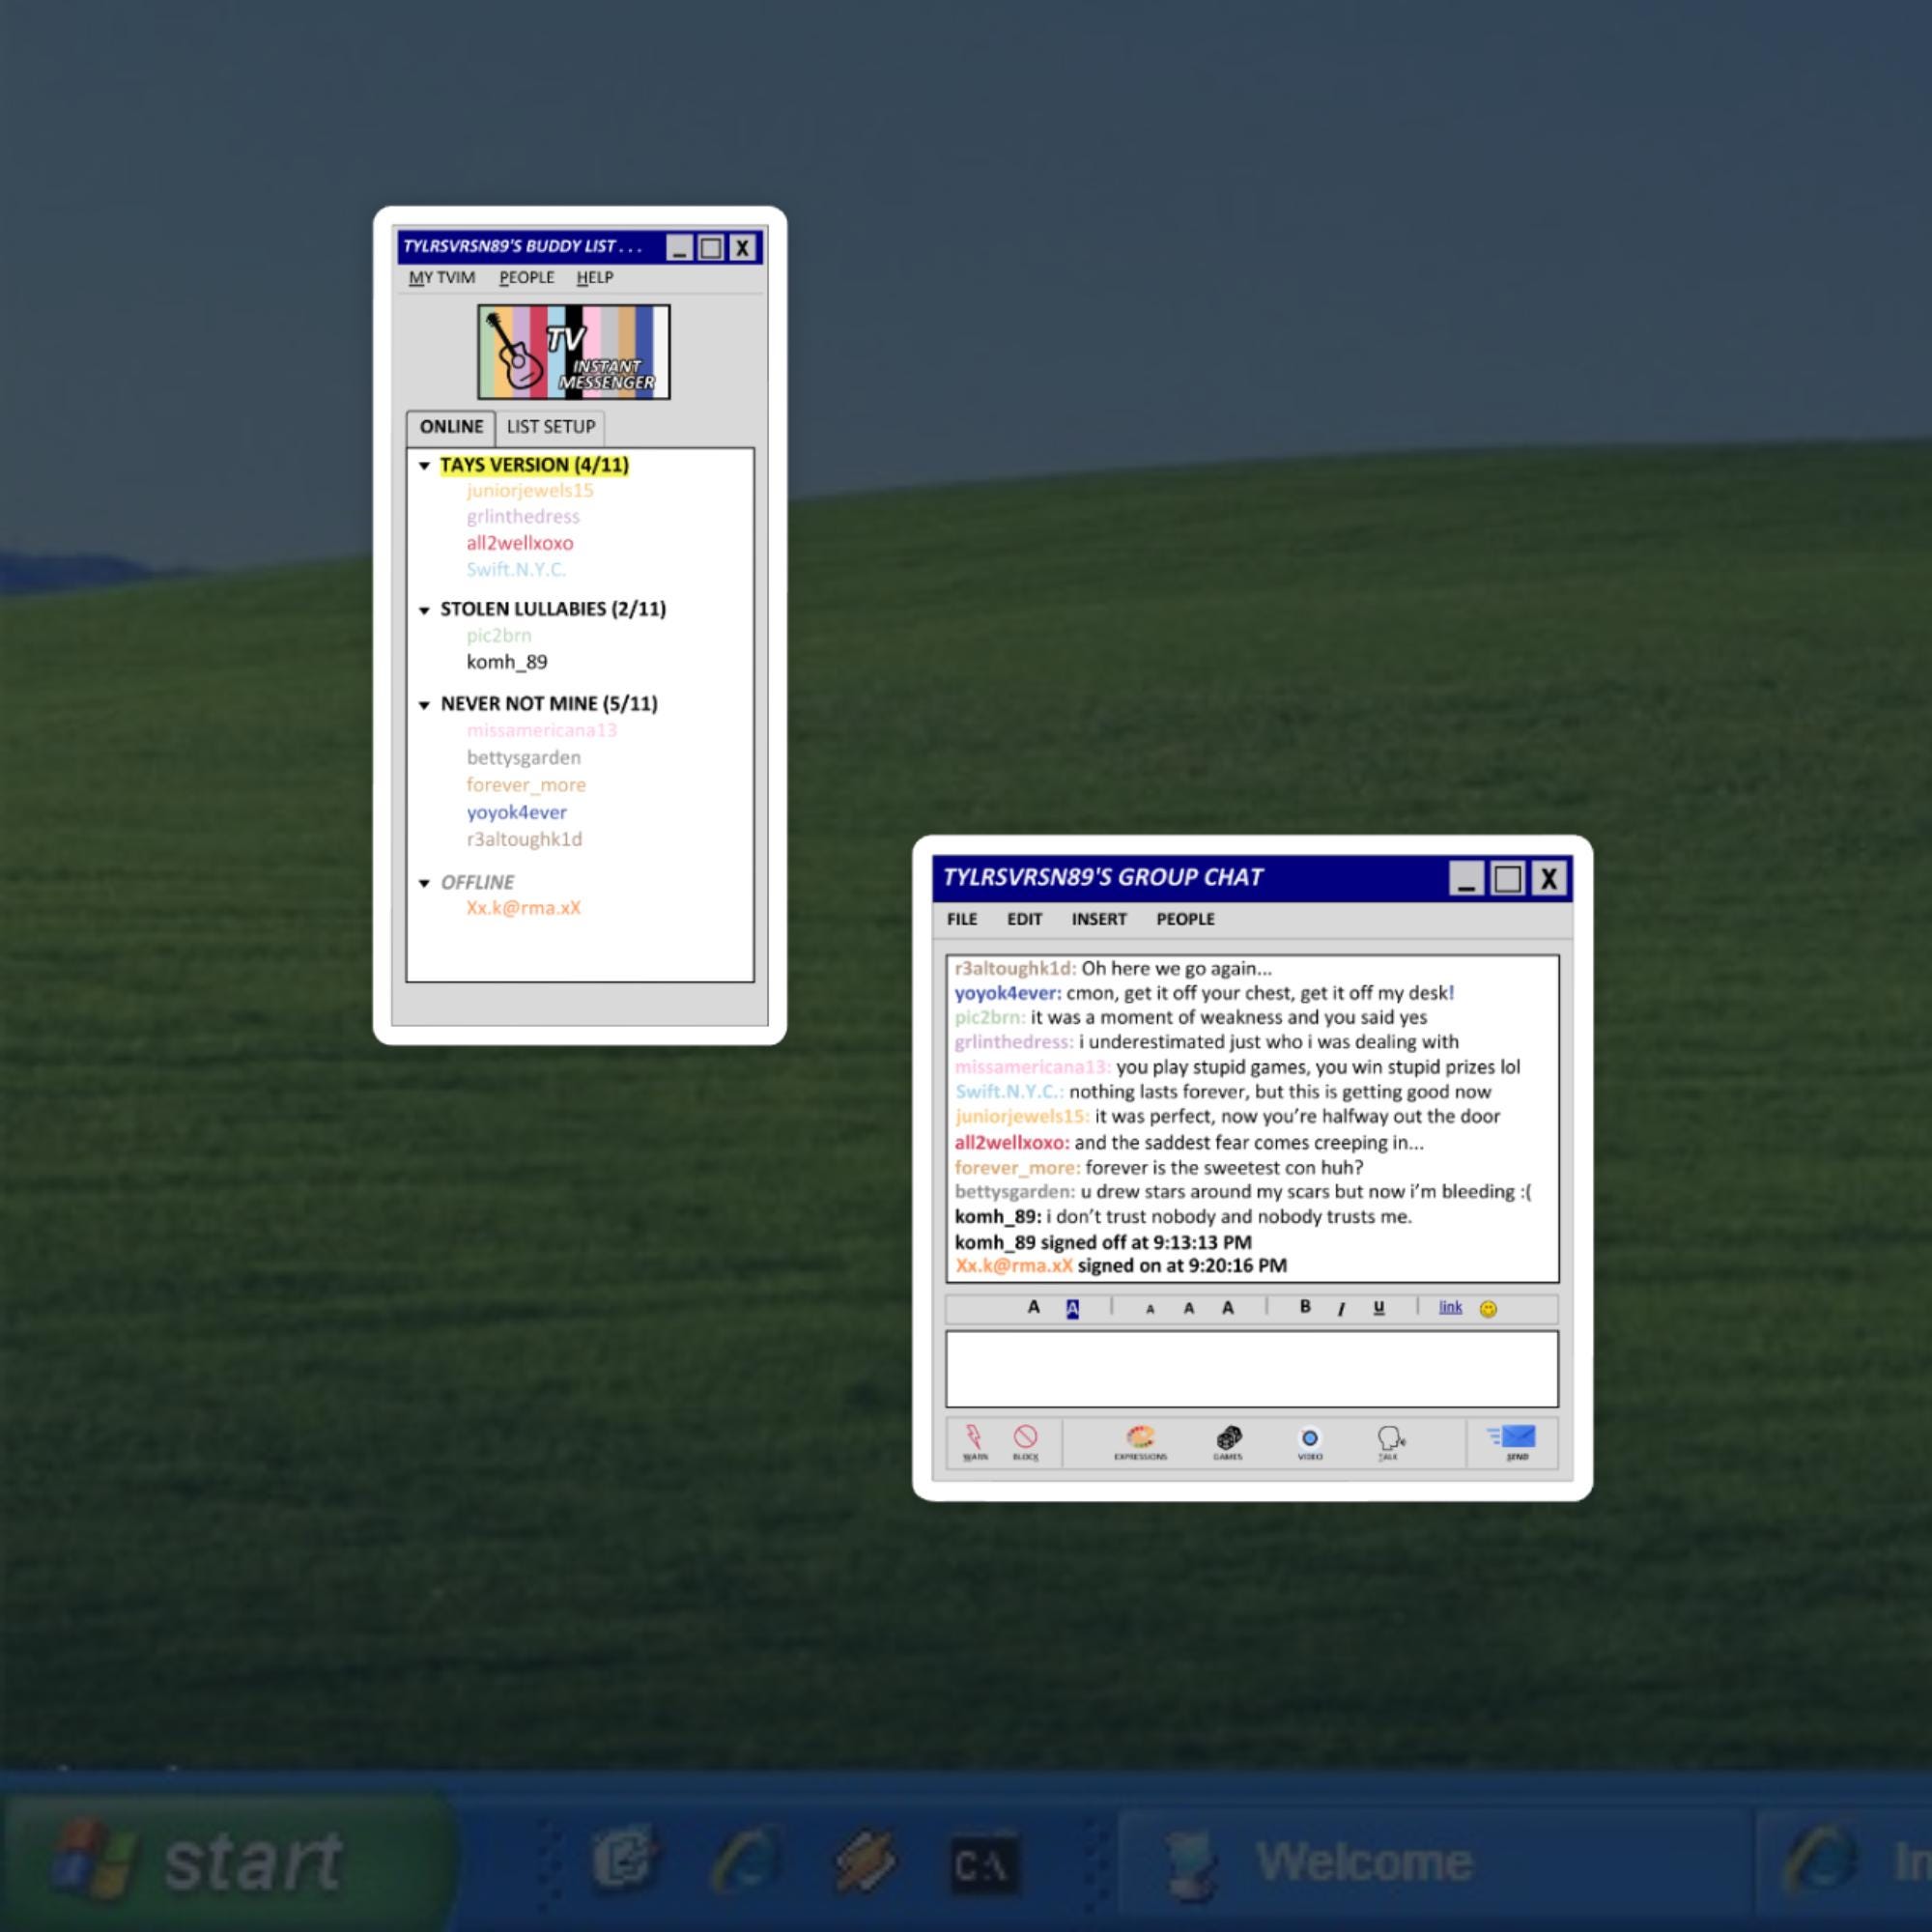
Task: Toggle italic formatting in chat toolbar
Action: coord(1341,1308)
